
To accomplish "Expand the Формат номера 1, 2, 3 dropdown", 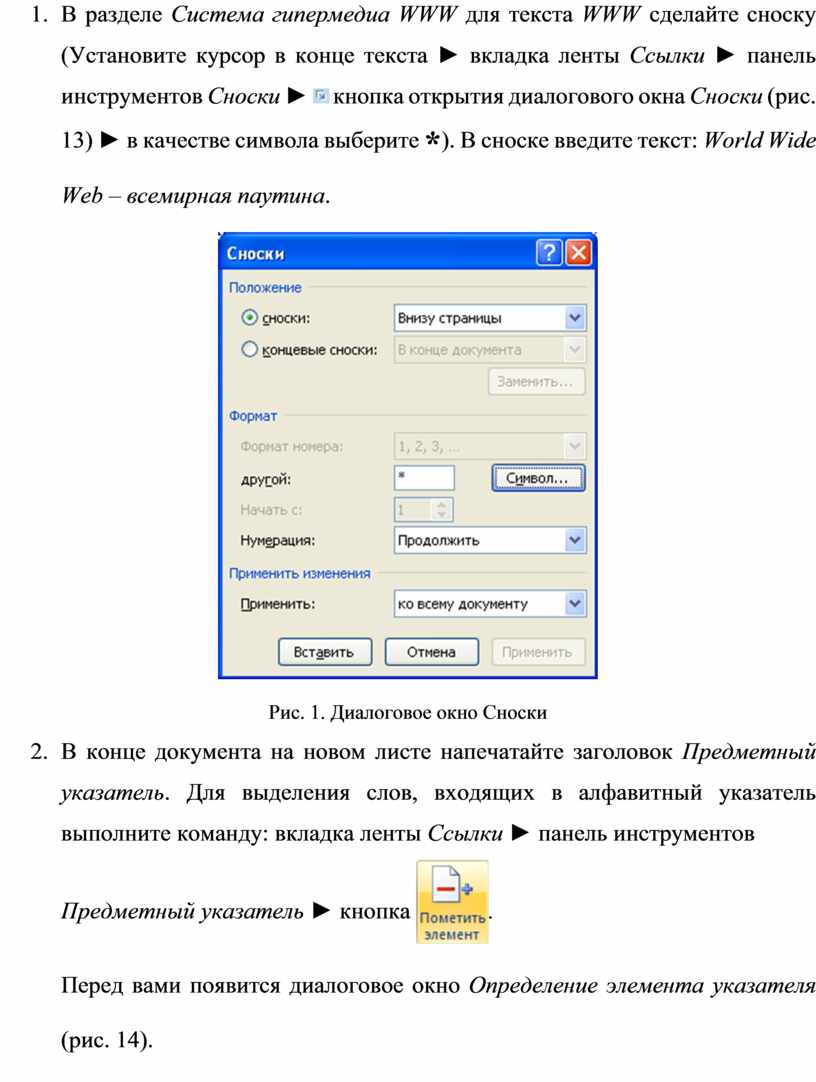I will point(490,446).
